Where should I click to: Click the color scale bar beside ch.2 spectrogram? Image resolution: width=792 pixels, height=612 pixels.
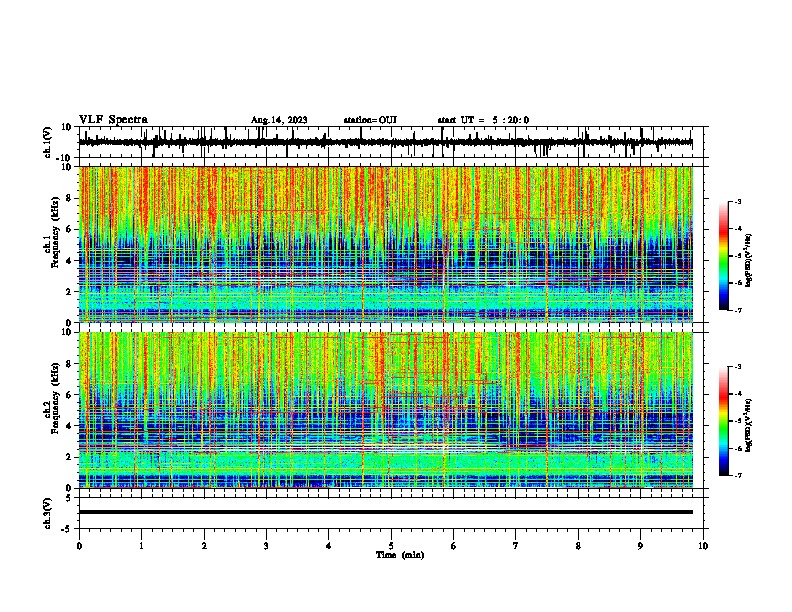click(x=723, y=421)
